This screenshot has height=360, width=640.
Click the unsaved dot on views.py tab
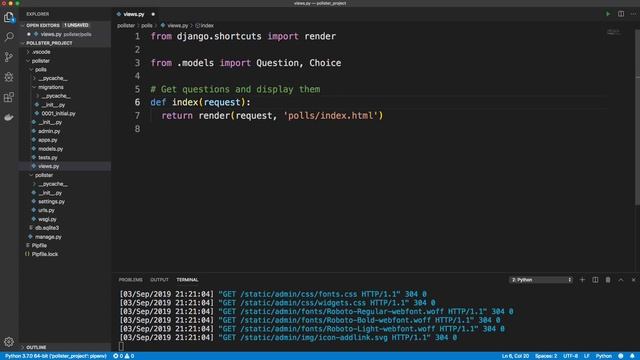pyautogui.click(x=153, y=14)
